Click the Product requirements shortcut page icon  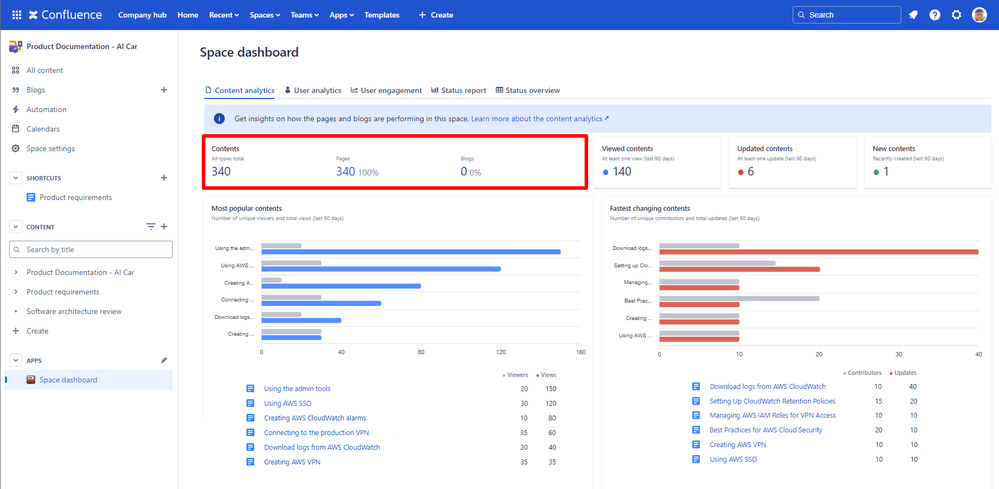(x=31, y=197)
